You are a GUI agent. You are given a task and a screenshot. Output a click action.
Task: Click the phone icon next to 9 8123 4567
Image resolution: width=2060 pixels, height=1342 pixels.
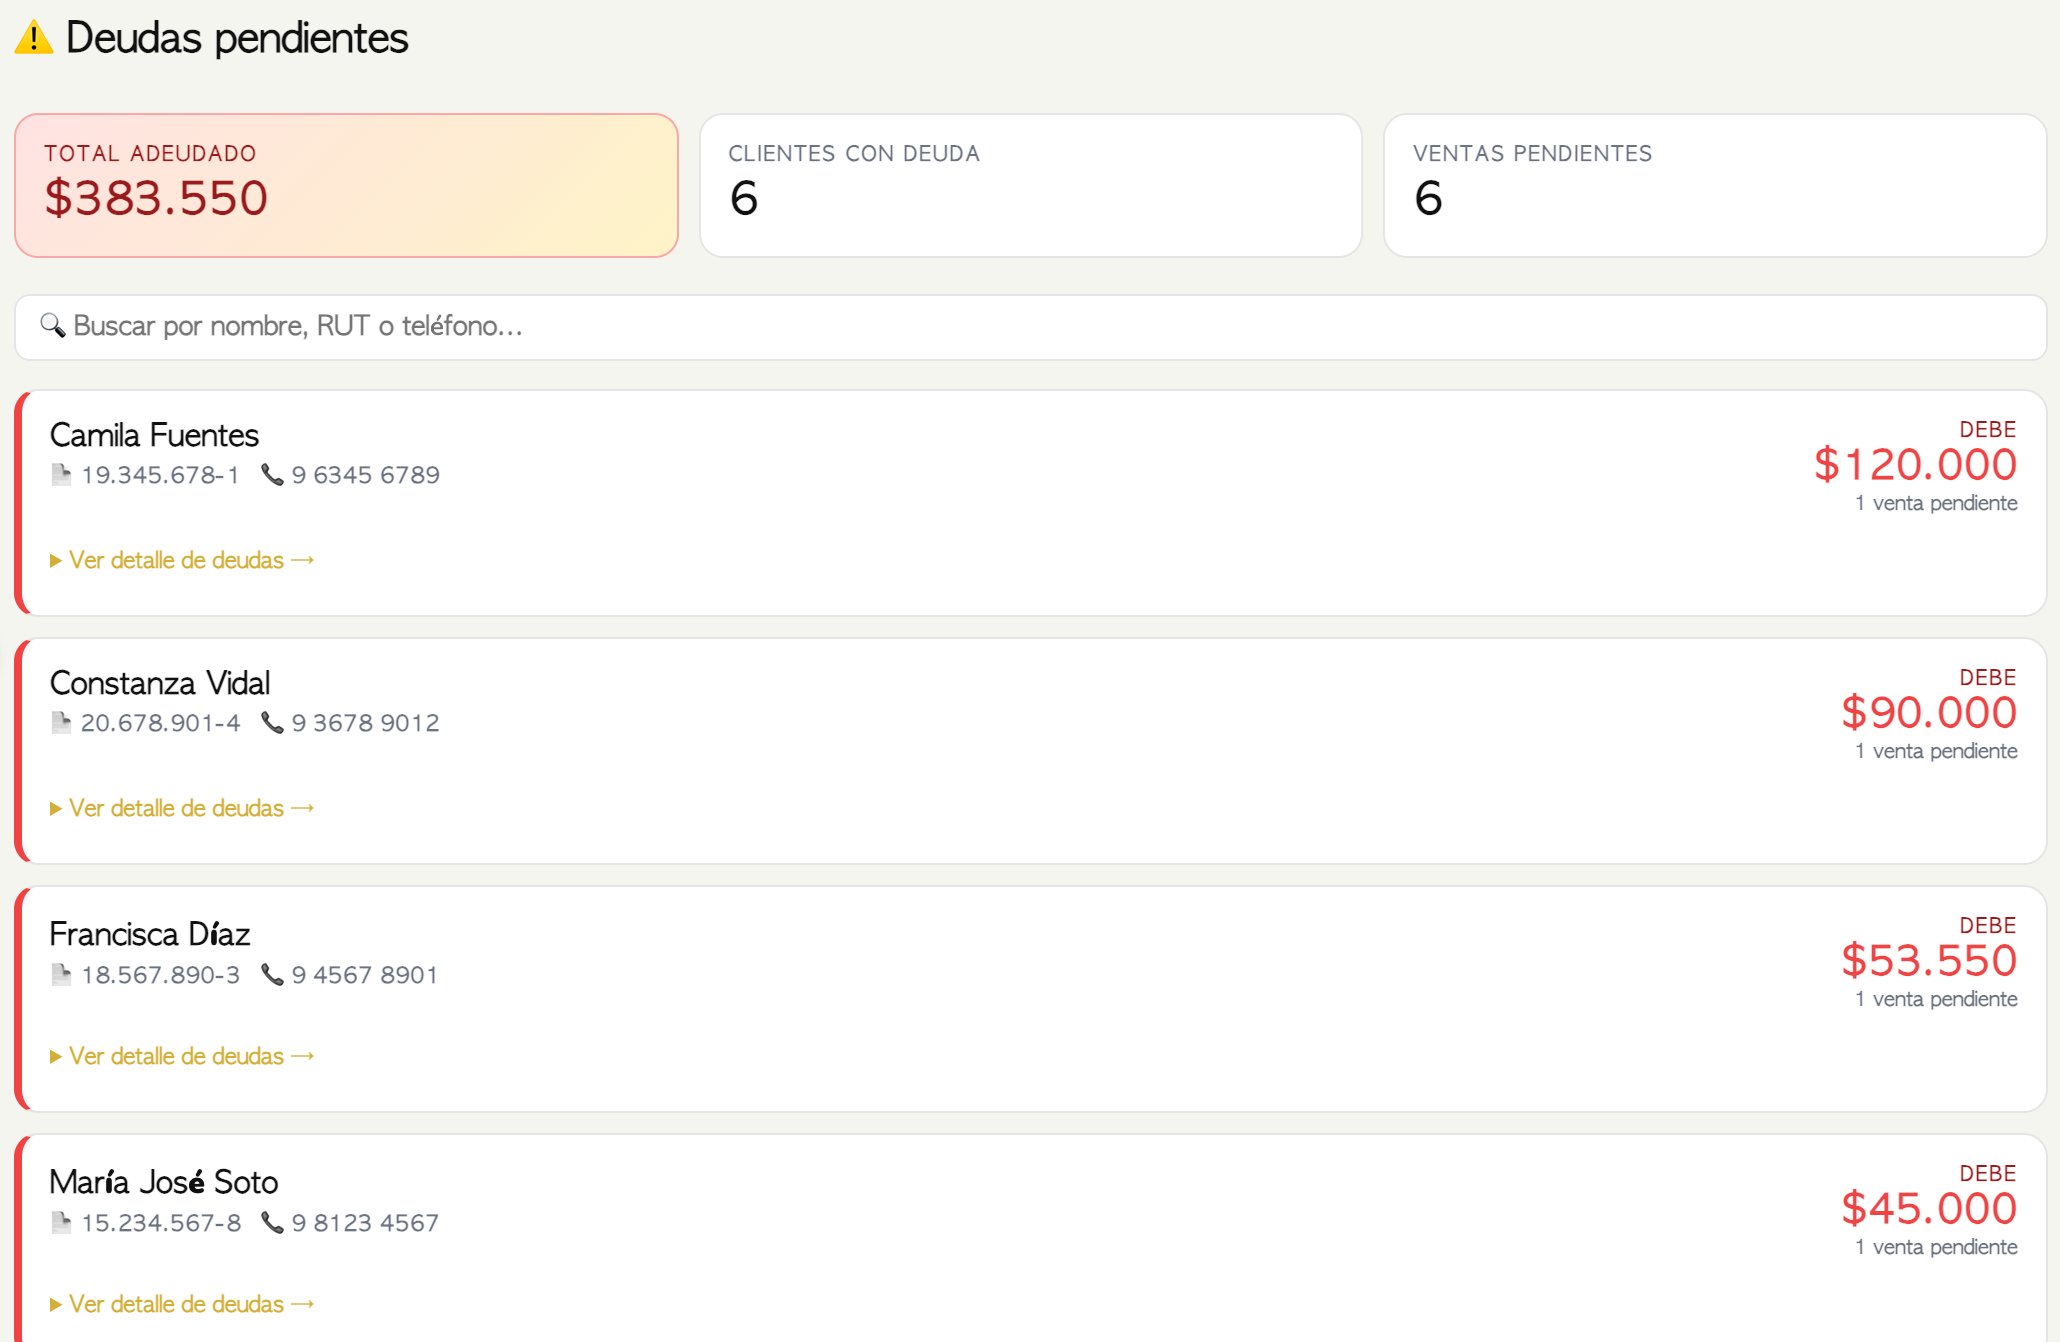coord(272,1222)
